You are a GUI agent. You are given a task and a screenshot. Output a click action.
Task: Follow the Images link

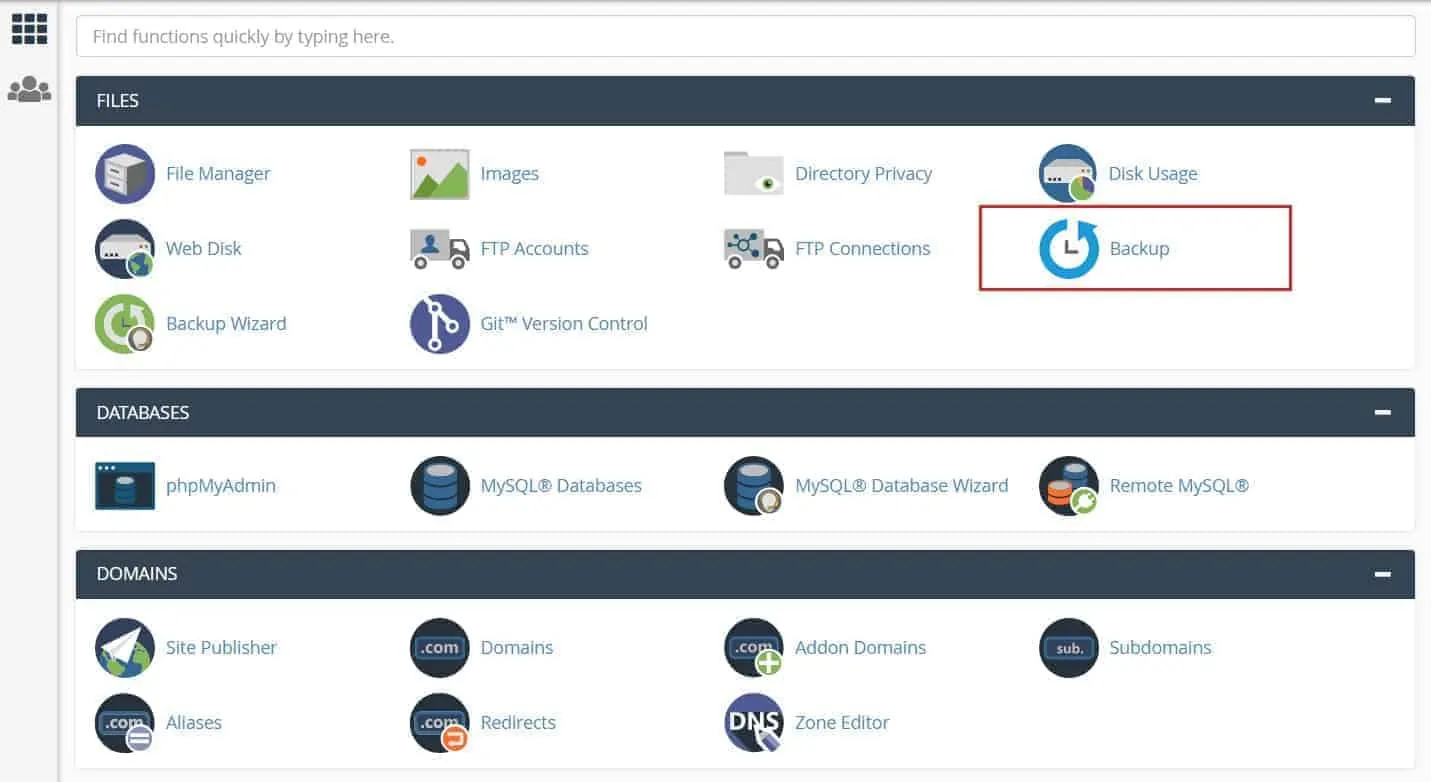(510, 174)
